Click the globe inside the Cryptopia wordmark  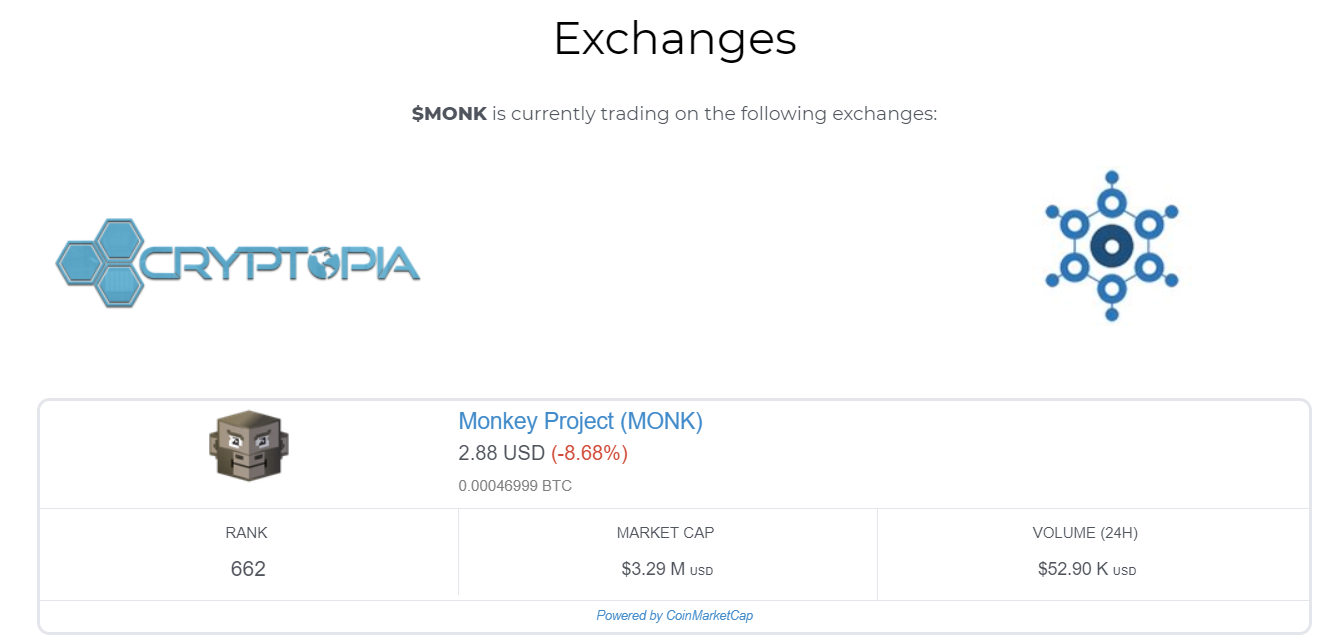click(x=323, y=264)
